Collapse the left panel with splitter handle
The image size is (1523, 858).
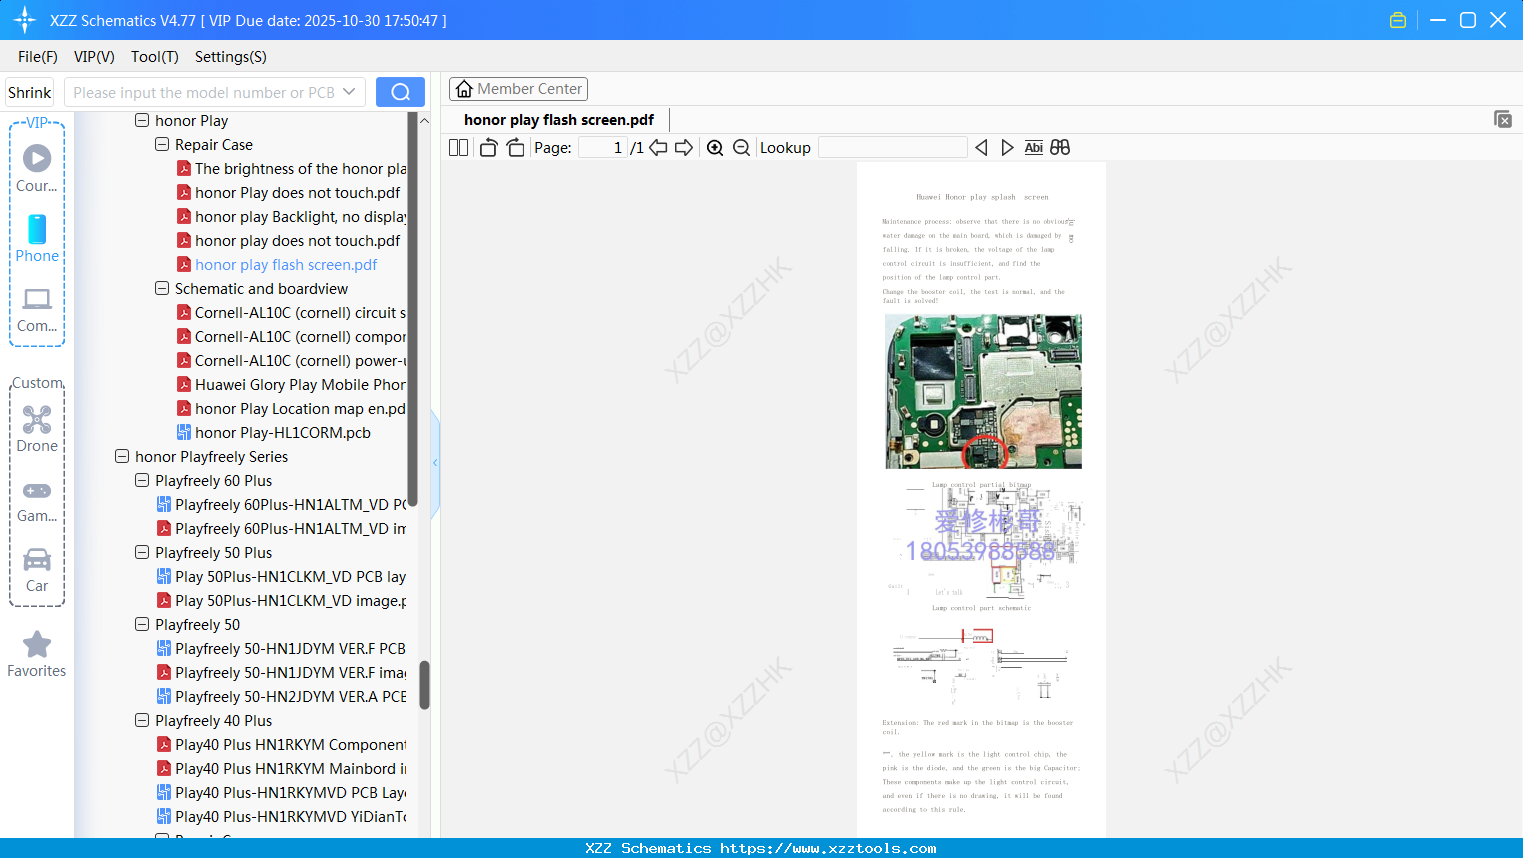tap(435, 463)
